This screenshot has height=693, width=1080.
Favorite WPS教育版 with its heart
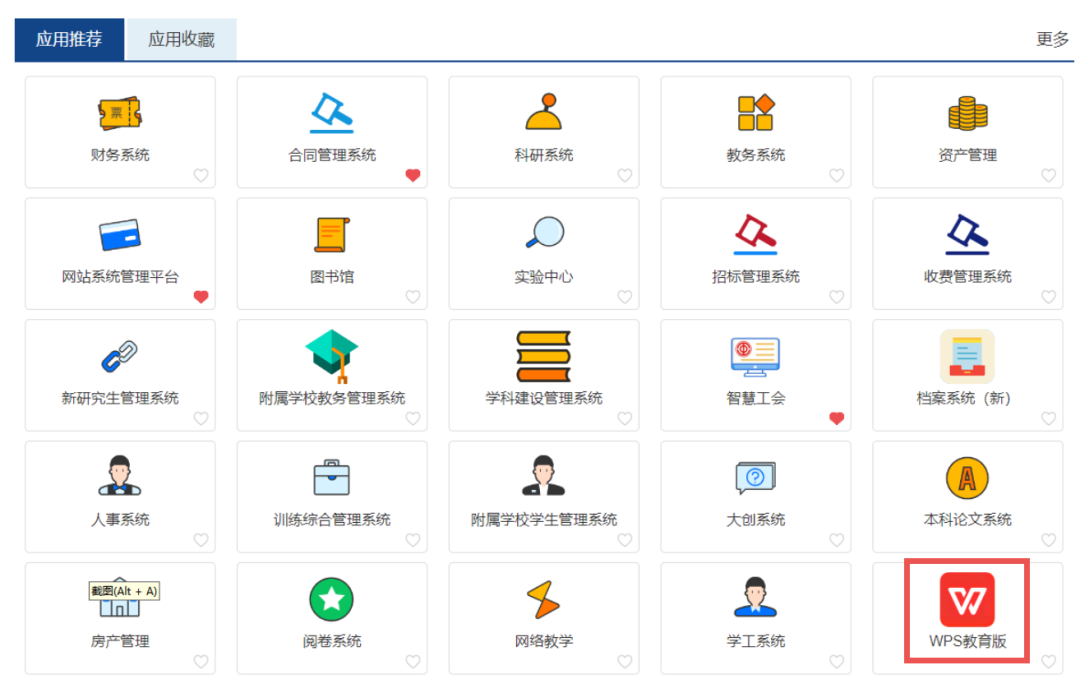point(1049,661)
